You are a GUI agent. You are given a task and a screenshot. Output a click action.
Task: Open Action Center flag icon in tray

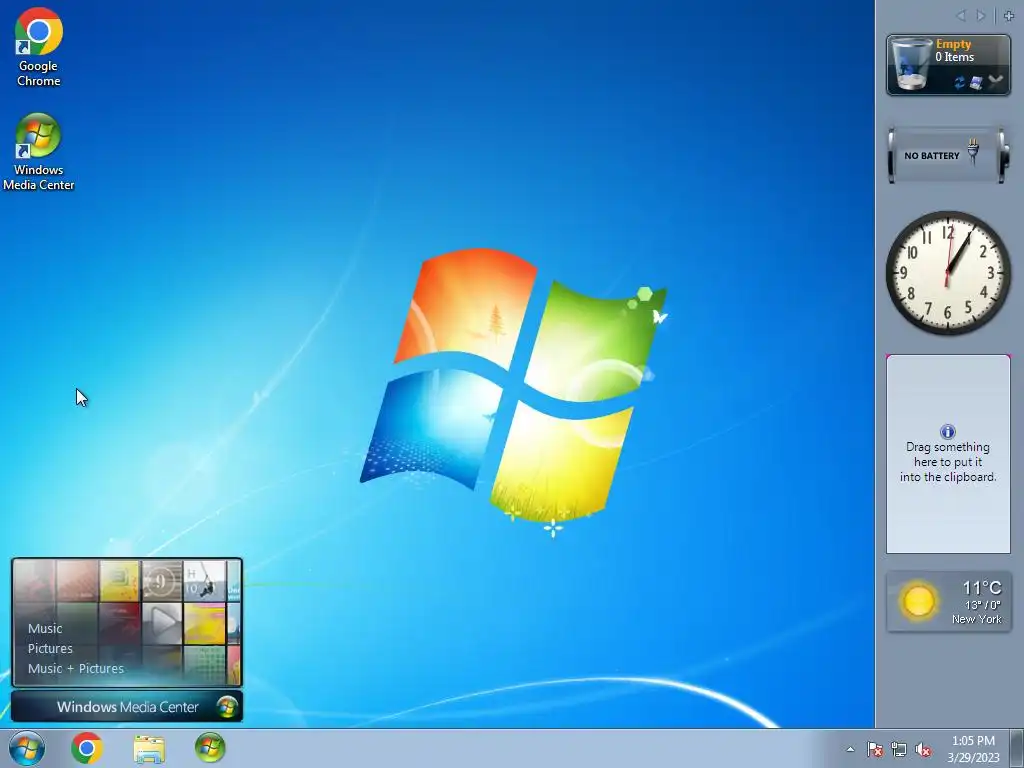coord(875,749)
